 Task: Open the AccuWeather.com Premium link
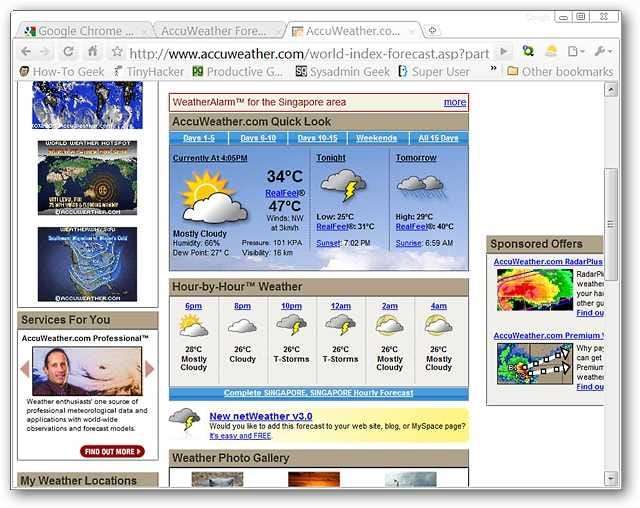(x=548, y=335)
